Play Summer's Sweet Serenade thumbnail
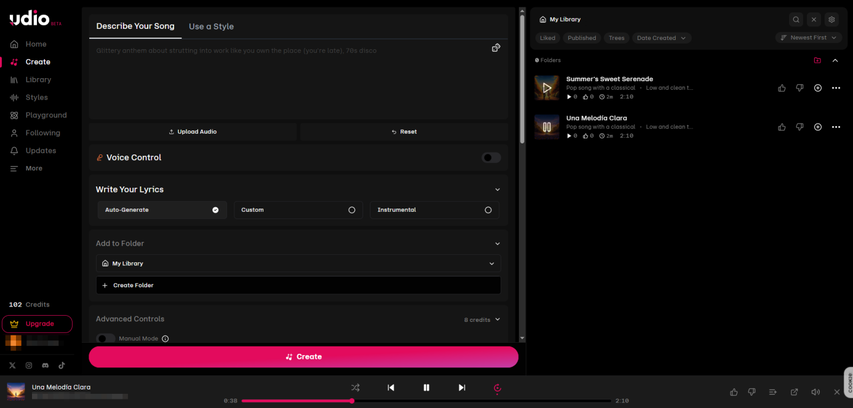This screenshot has width=853, height=408. click(x=547, y=88)
